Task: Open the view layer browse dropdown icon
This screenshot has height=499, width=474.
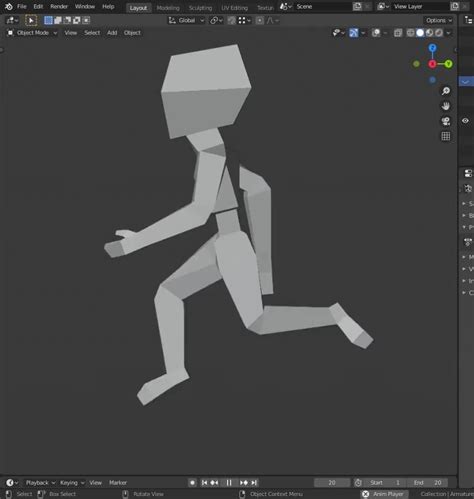Action: click(x=383, y=6)
